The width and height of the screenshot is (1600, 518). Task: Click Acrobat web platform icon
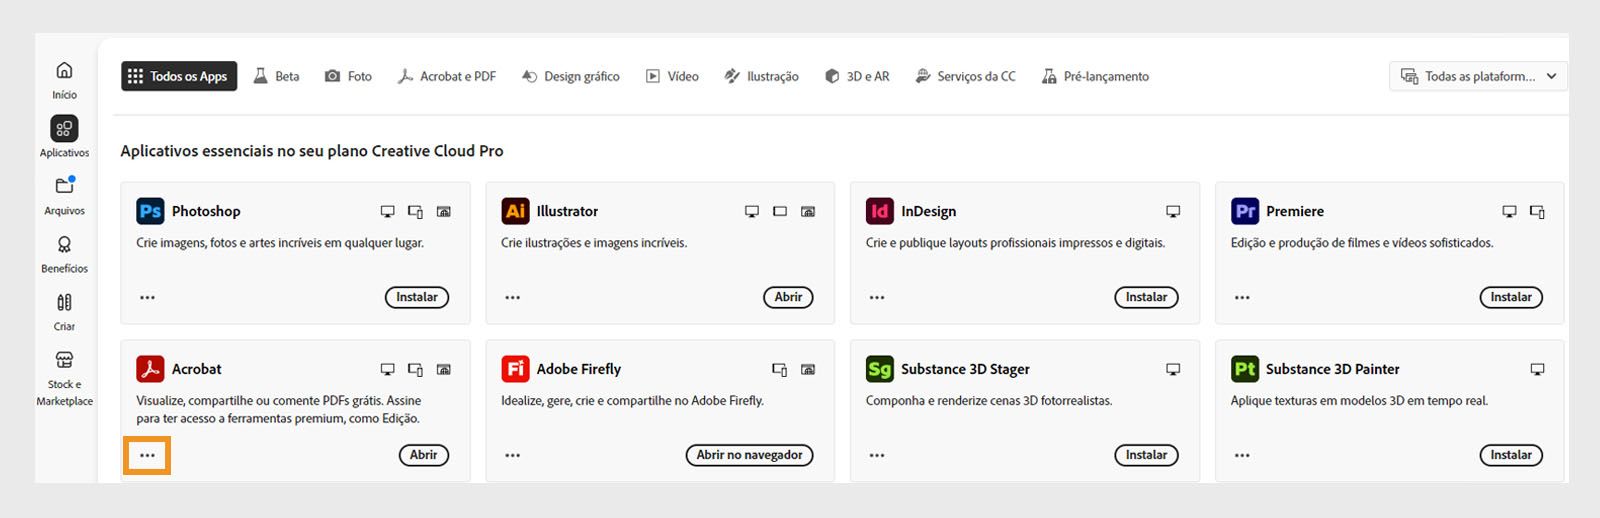(x=444, y=370)
